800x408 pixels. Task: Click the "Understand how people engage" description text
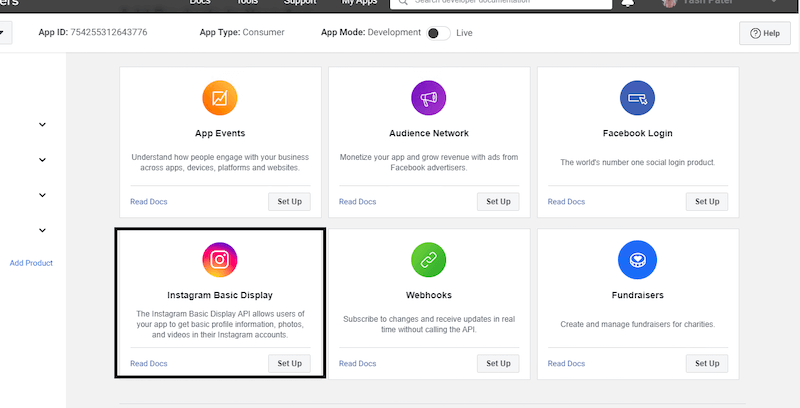[x=220, y=162]
